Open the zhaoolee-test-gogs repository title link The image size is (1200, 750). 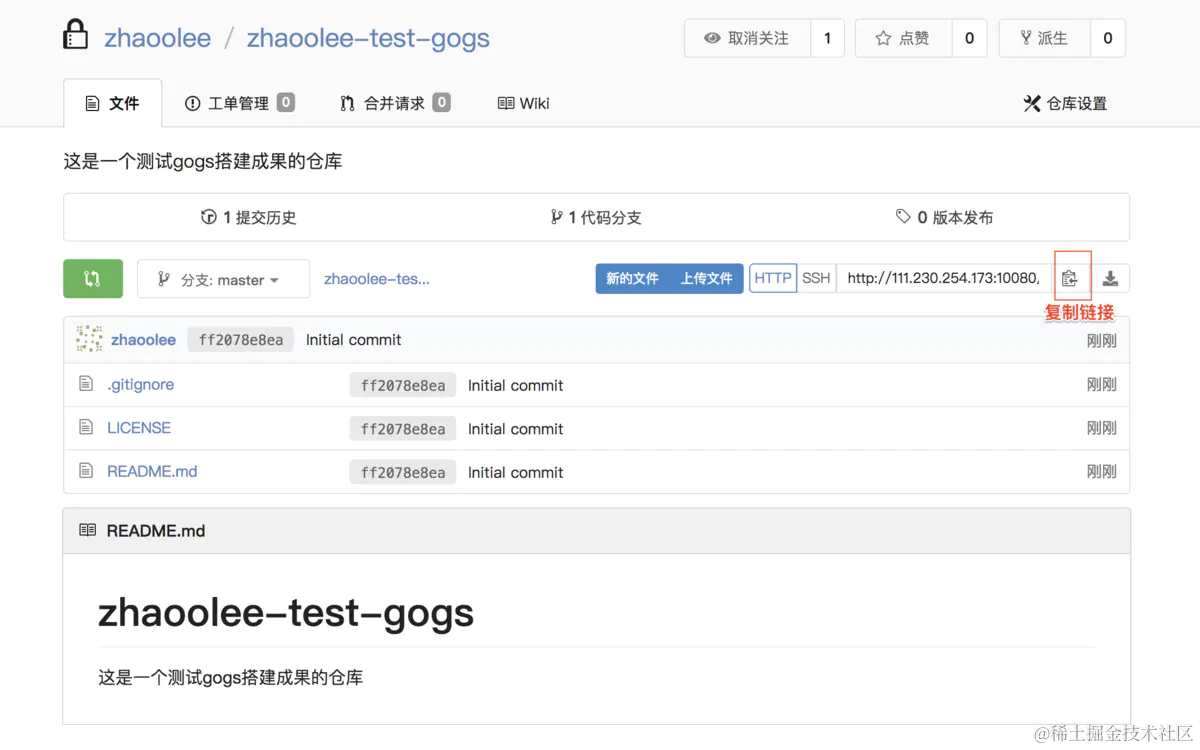pos(368,39)
